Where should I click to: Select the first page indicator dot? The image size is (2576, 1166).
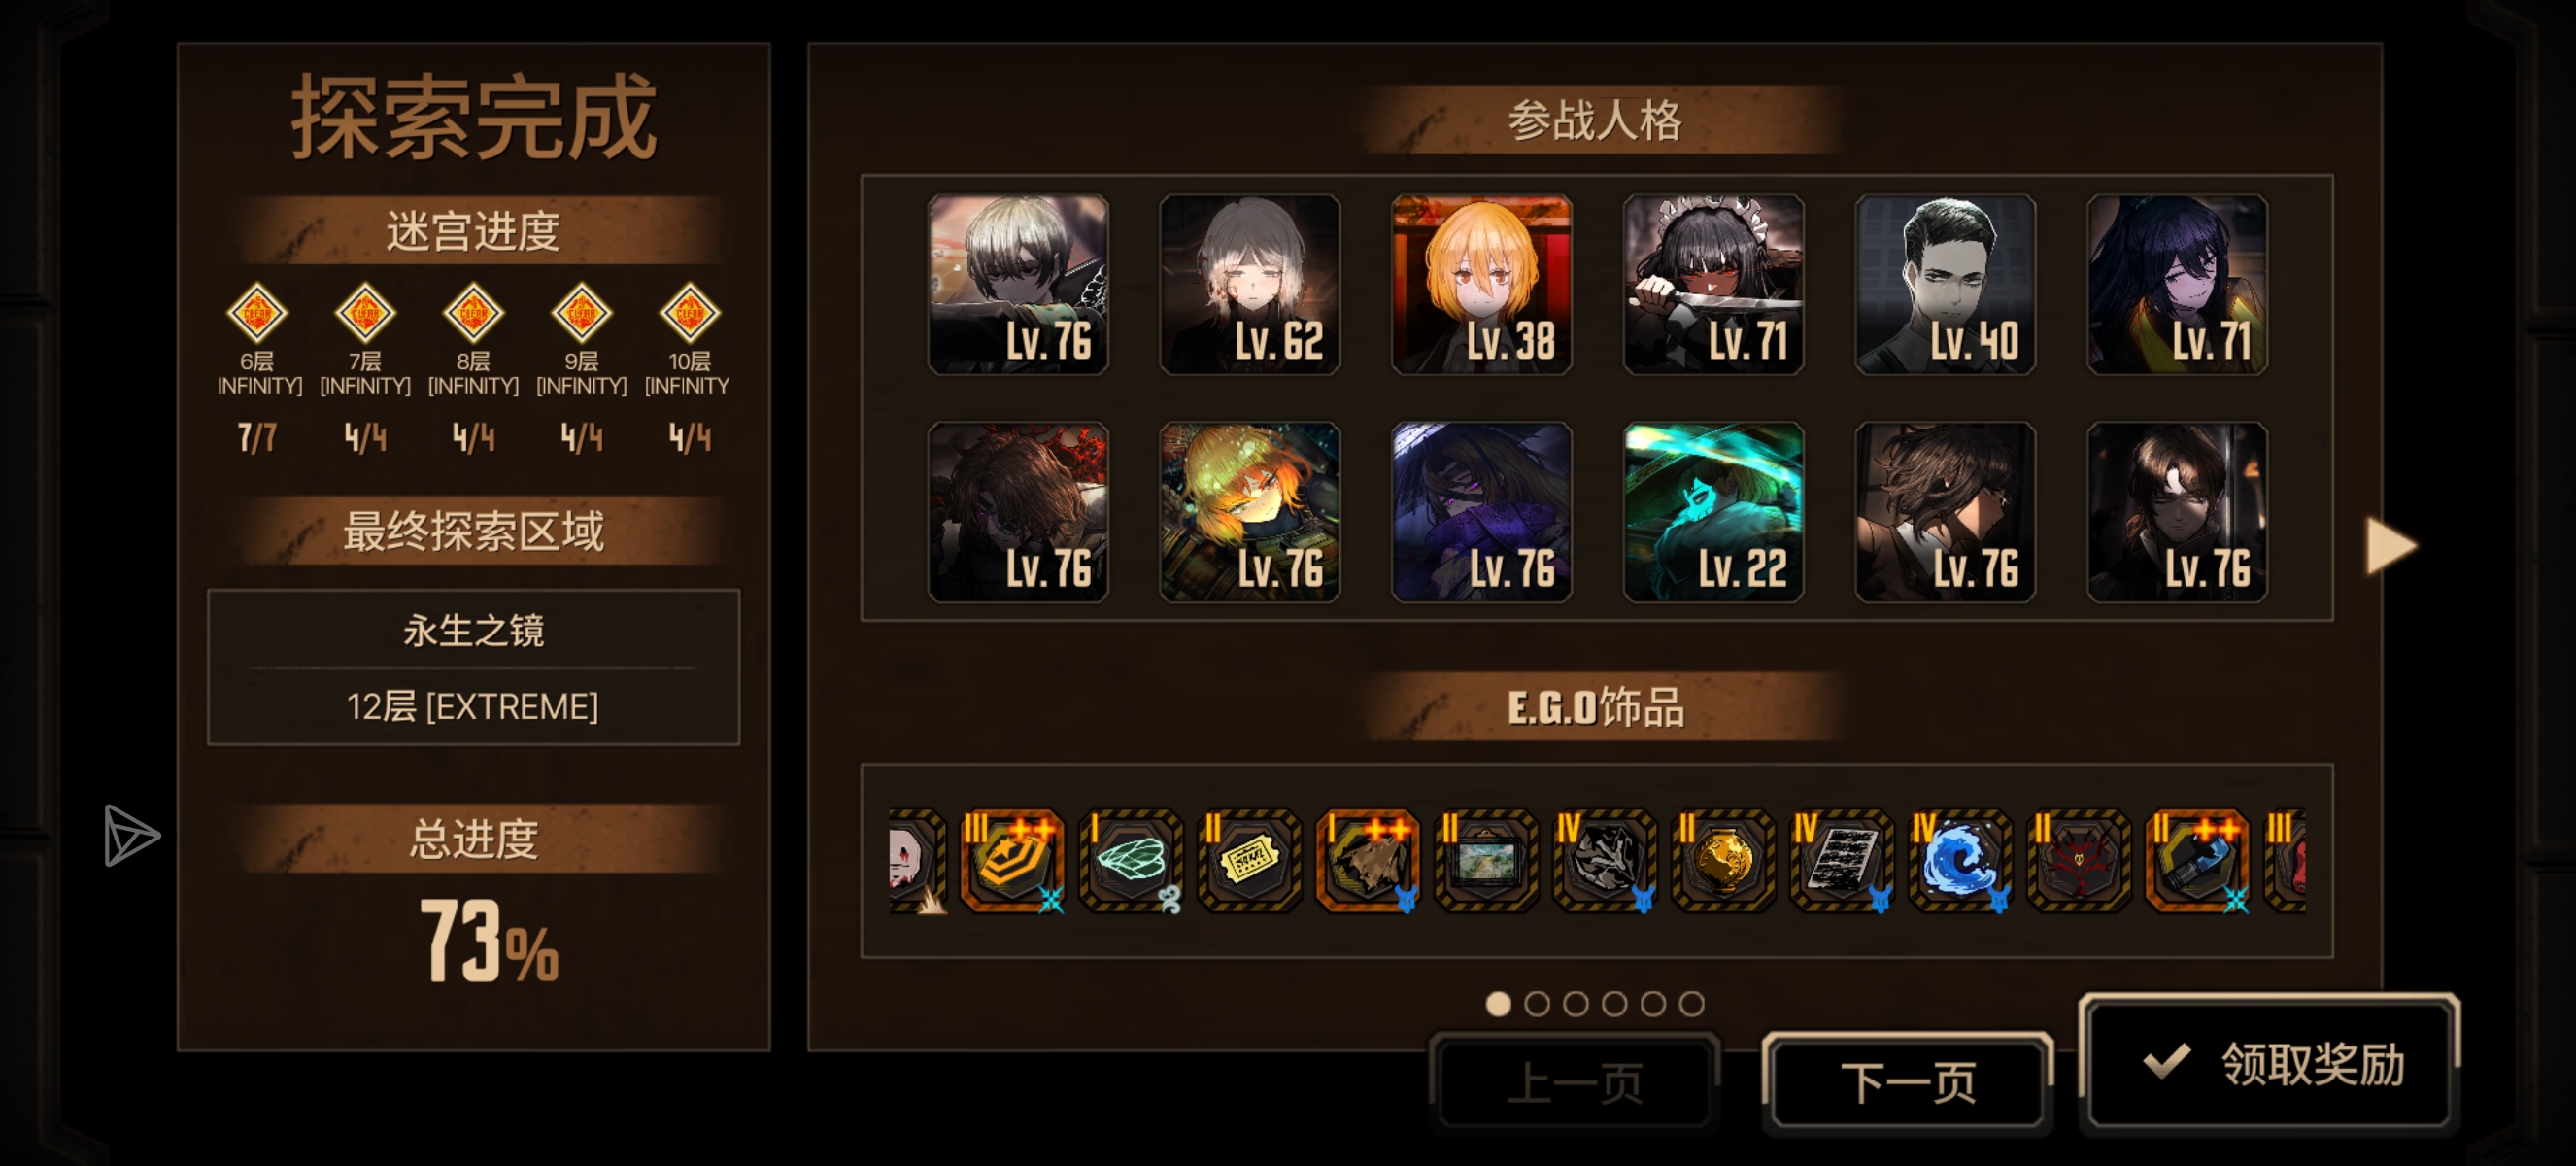coord(1497,1003)
